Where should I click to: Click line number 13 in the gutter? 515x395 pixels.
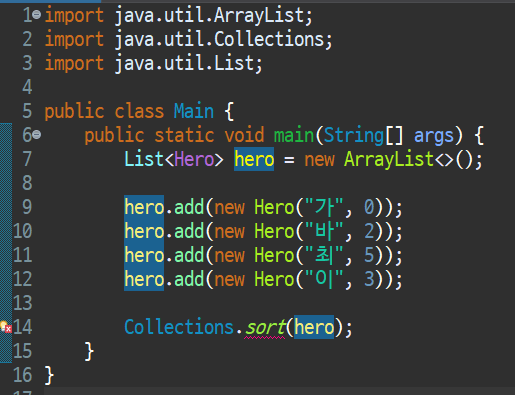click(23, 303)
